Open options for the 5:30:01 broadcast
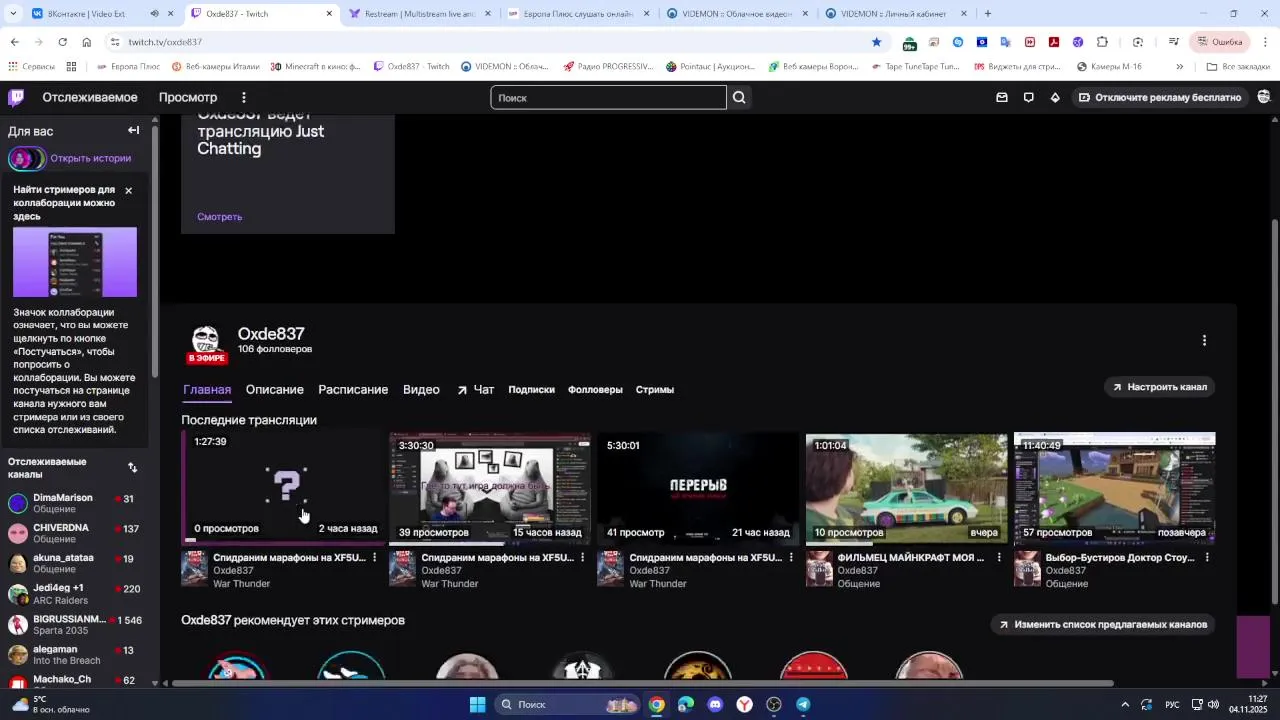The width and height of the screenshot is (1280, 720). tap(791, 557)
